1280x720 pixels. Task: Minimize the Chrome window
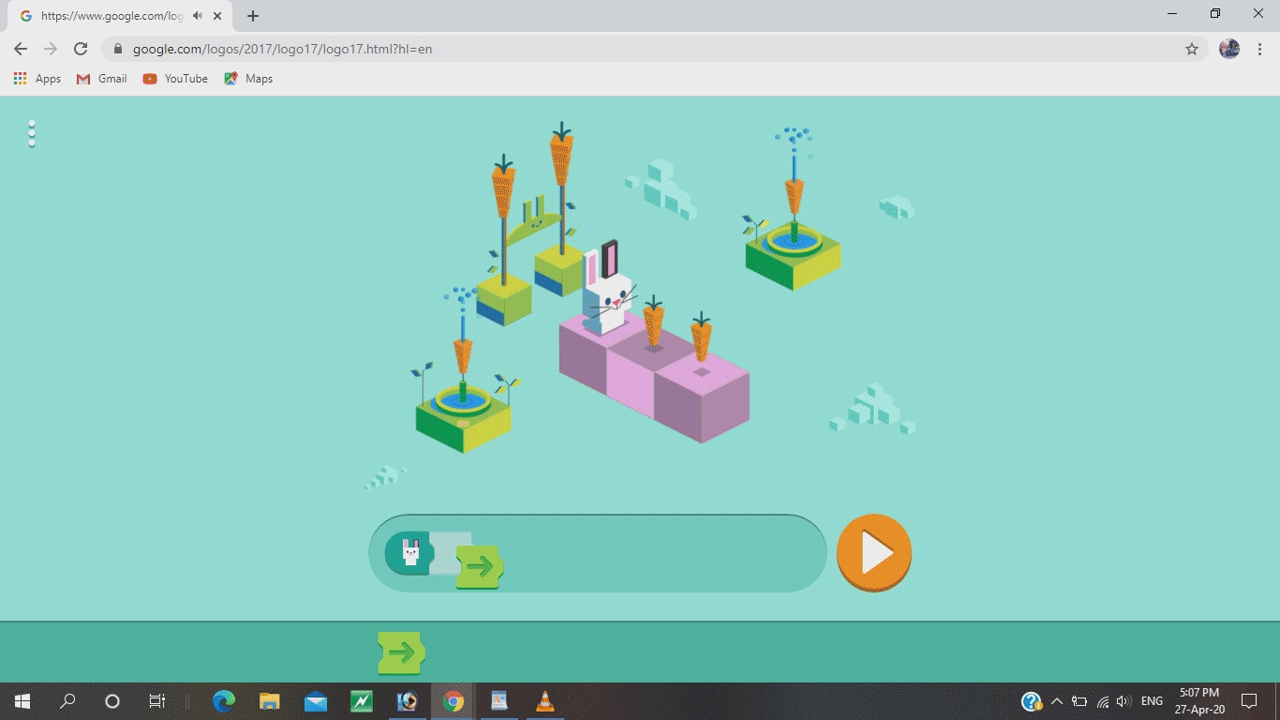[1172, 14]
